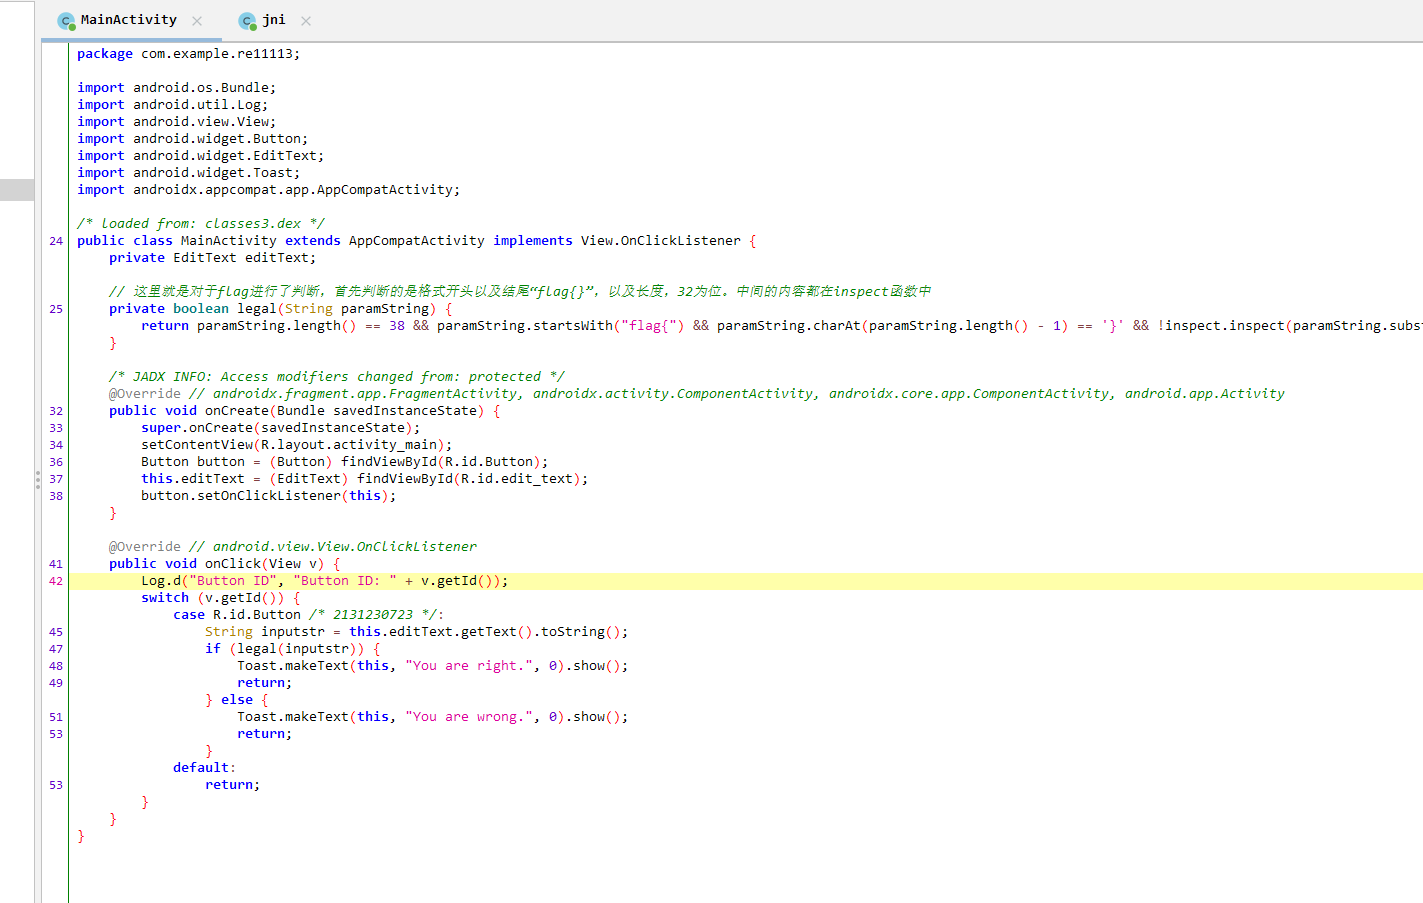Click 'import android.util.Log;' line
The height and width of the screenshot is (903, 1423).
(172, 105)
